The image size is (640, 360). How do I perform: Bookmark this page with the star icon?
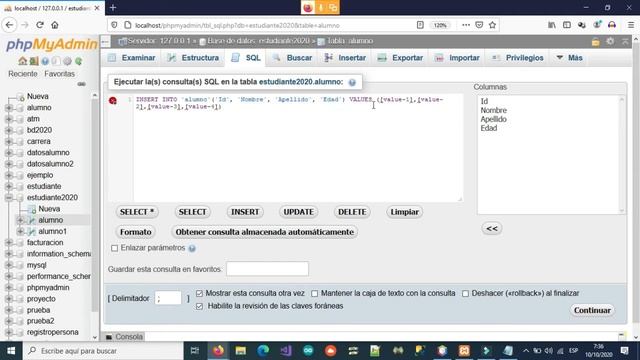[493, 25]
